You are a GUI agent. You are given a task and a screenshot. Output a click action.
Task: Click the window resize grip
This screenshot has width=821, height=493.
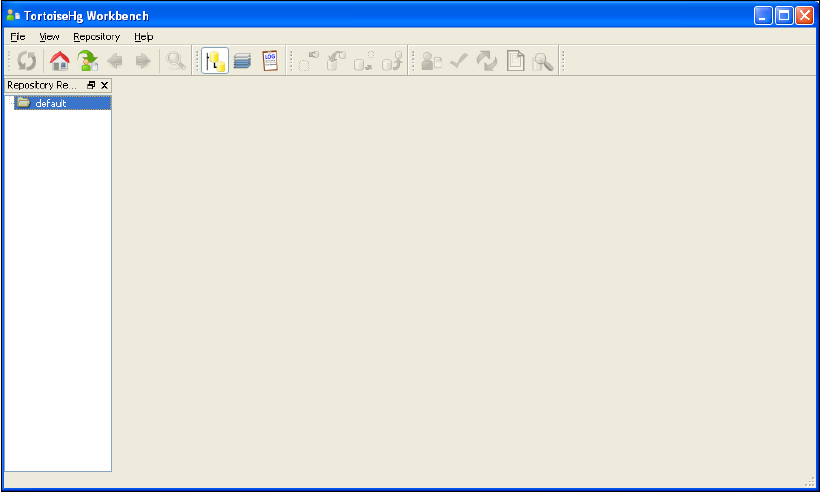[x=809, y=482]
